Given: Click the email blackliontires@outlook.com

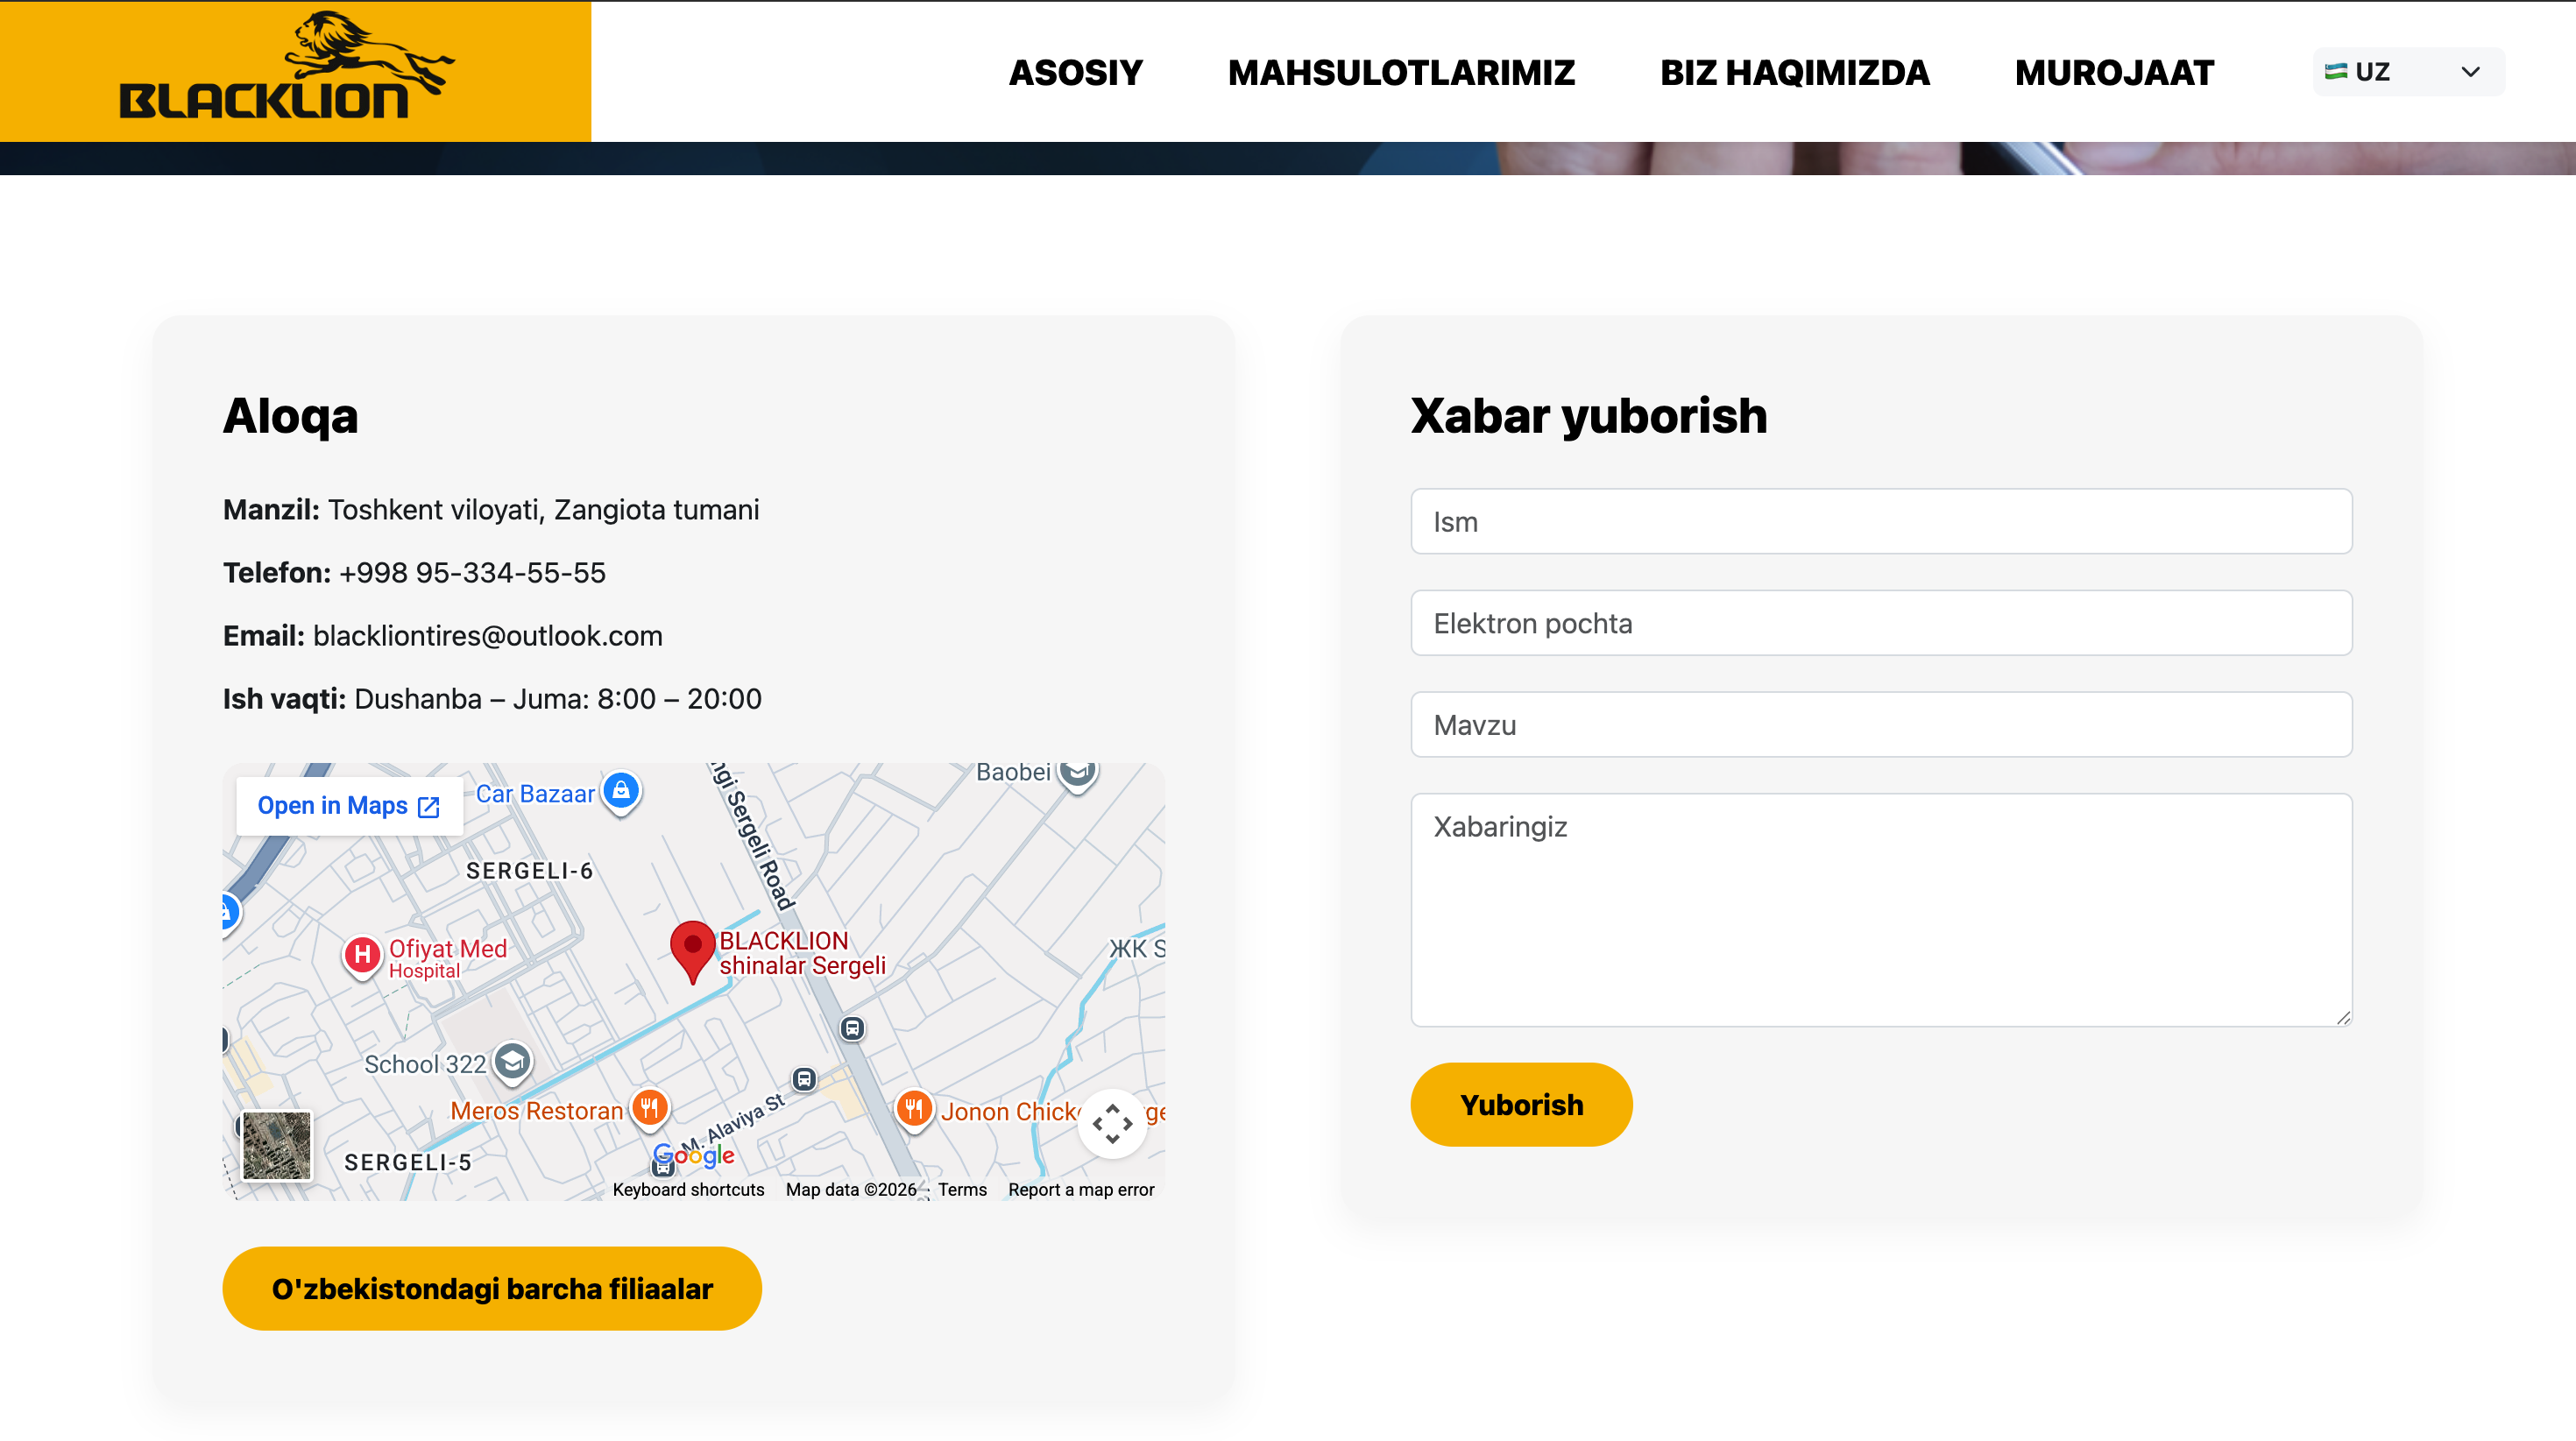Looking at the screenshot, I should pos(488,636).
